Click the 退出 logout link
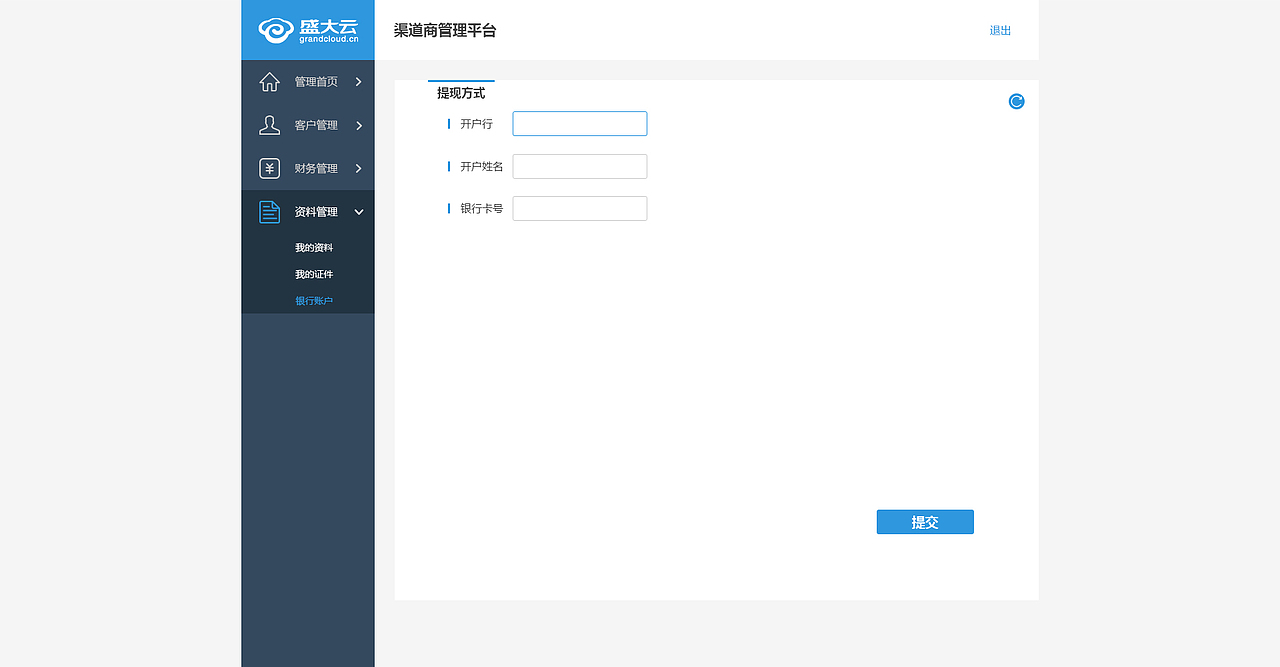 tap(1000, 30)
